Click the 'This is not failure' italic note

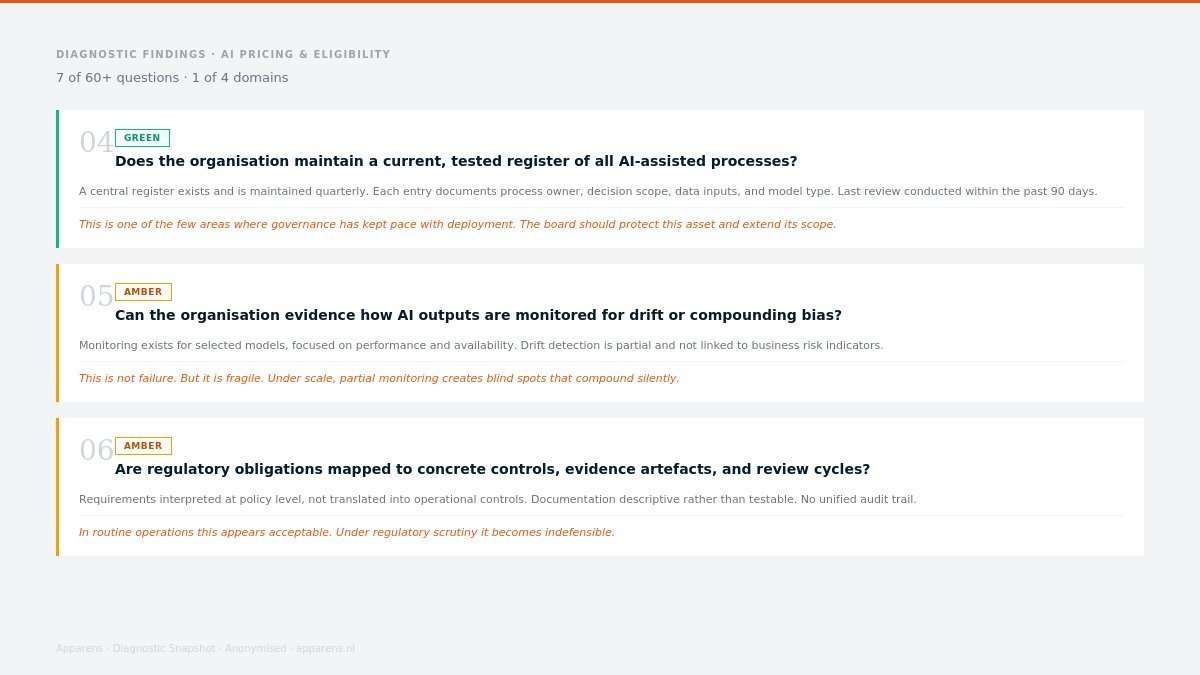tap(379, 379)
